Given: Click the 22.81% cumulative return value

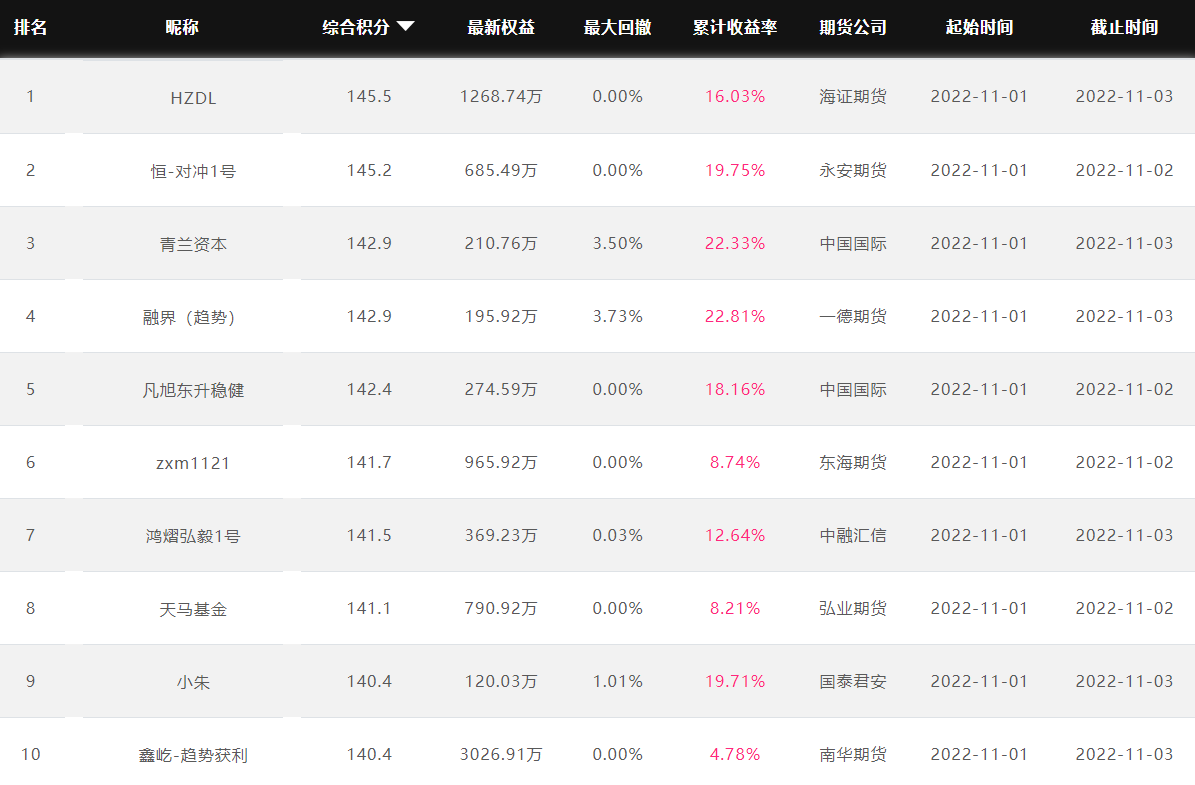Looking at the screenshot, I should coord(735,316).
